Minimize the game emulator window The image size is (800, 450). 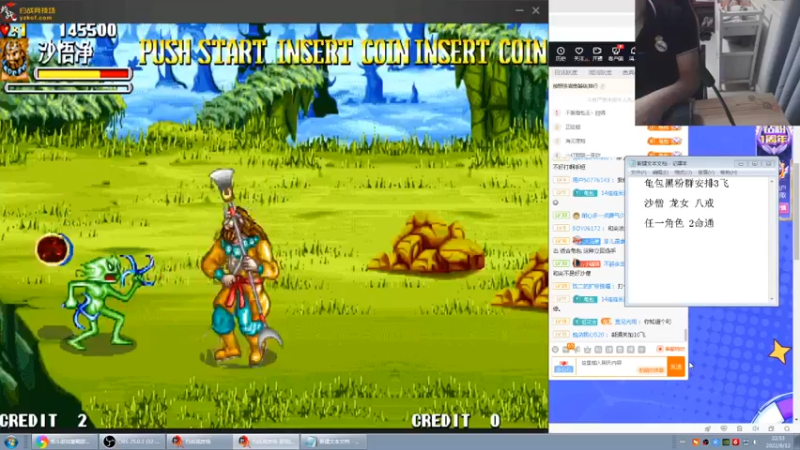pyautogui.click(x=519, y=10)
